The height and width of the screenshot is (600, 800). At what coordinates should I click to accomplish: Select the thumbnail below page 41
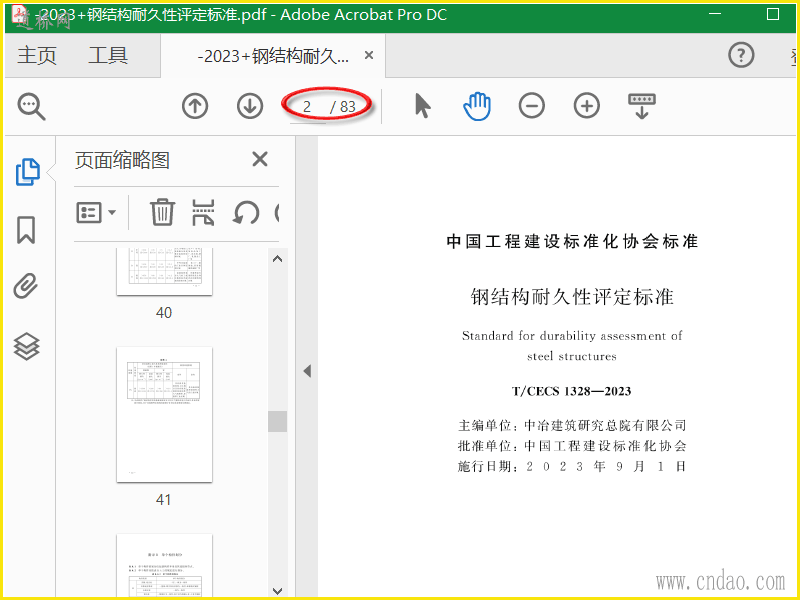[164, 565]
